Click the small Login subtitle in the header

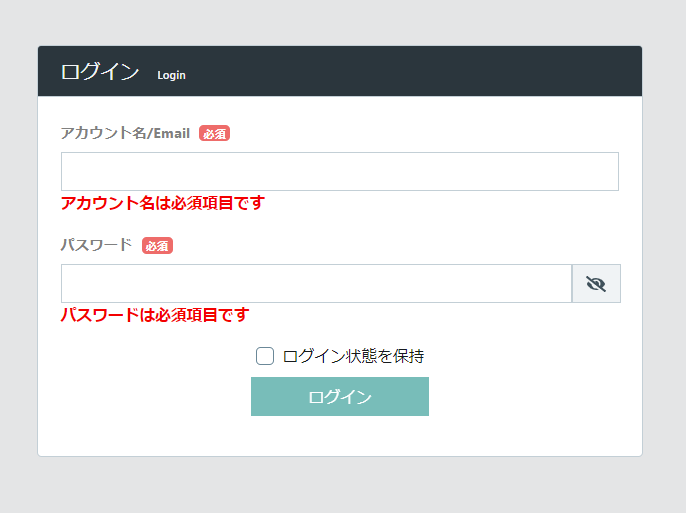[x=171, y=75]
